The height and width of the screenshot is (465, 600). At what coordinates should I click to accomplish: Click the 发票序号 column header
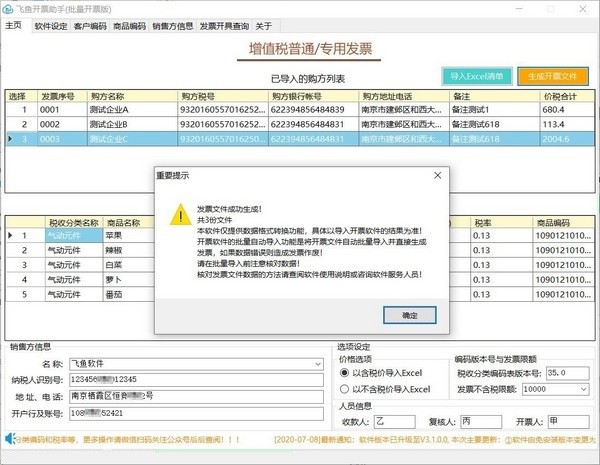(x=62, y=96)
